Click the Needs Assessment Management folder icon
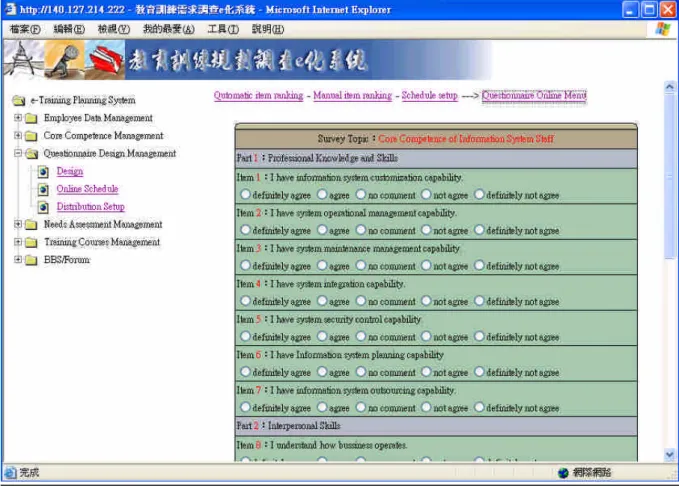 coord(31,225)
